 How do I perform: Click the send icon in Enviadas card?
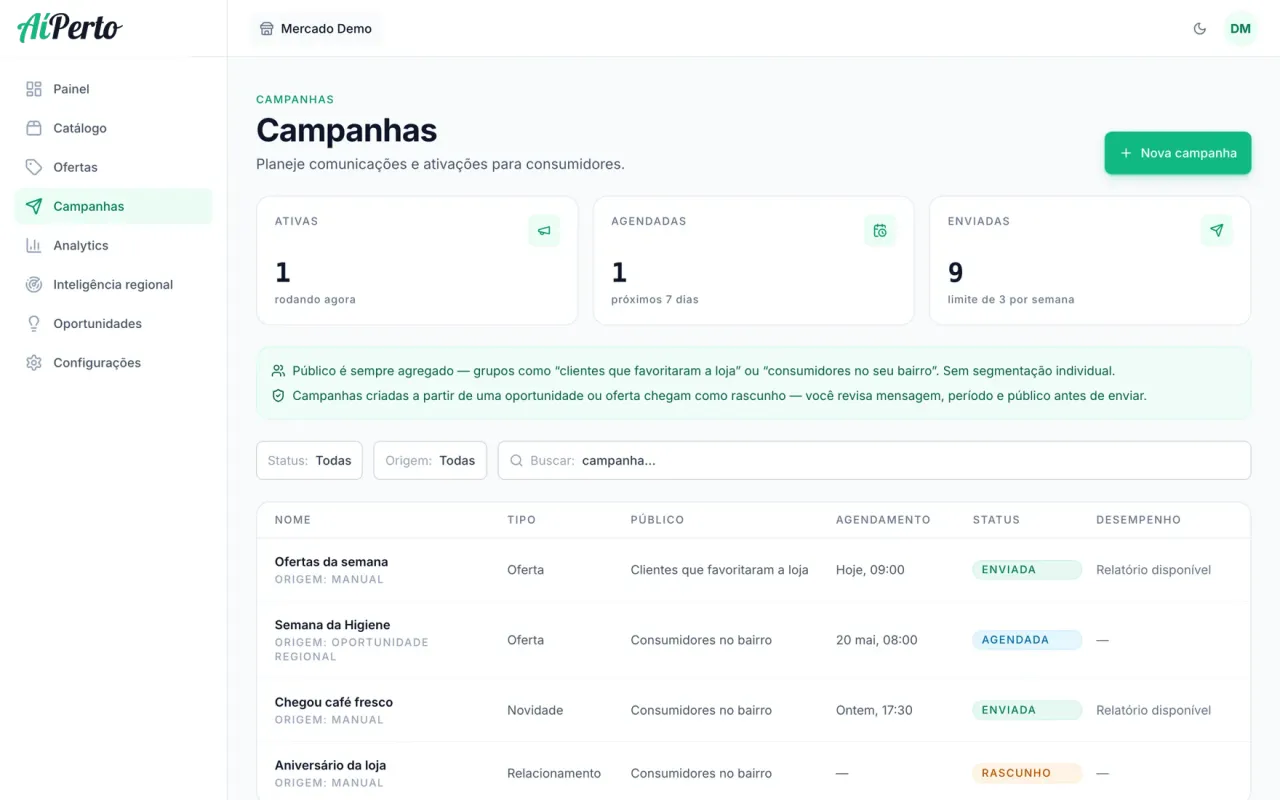pos(1216,230)
